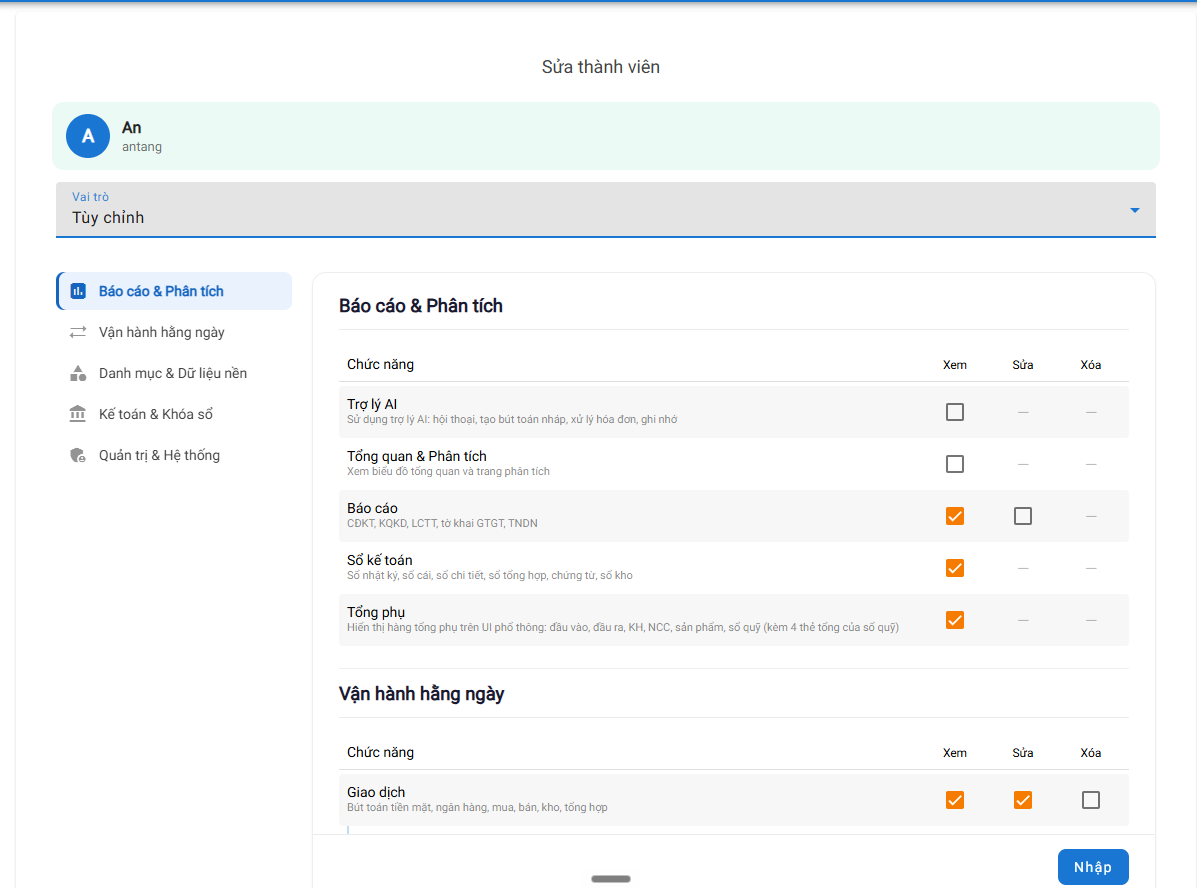Click the Danh mục & Dữ liệu nền shapes icon
The height and width of the screenshot is (888, 1197).
point(78,373)
